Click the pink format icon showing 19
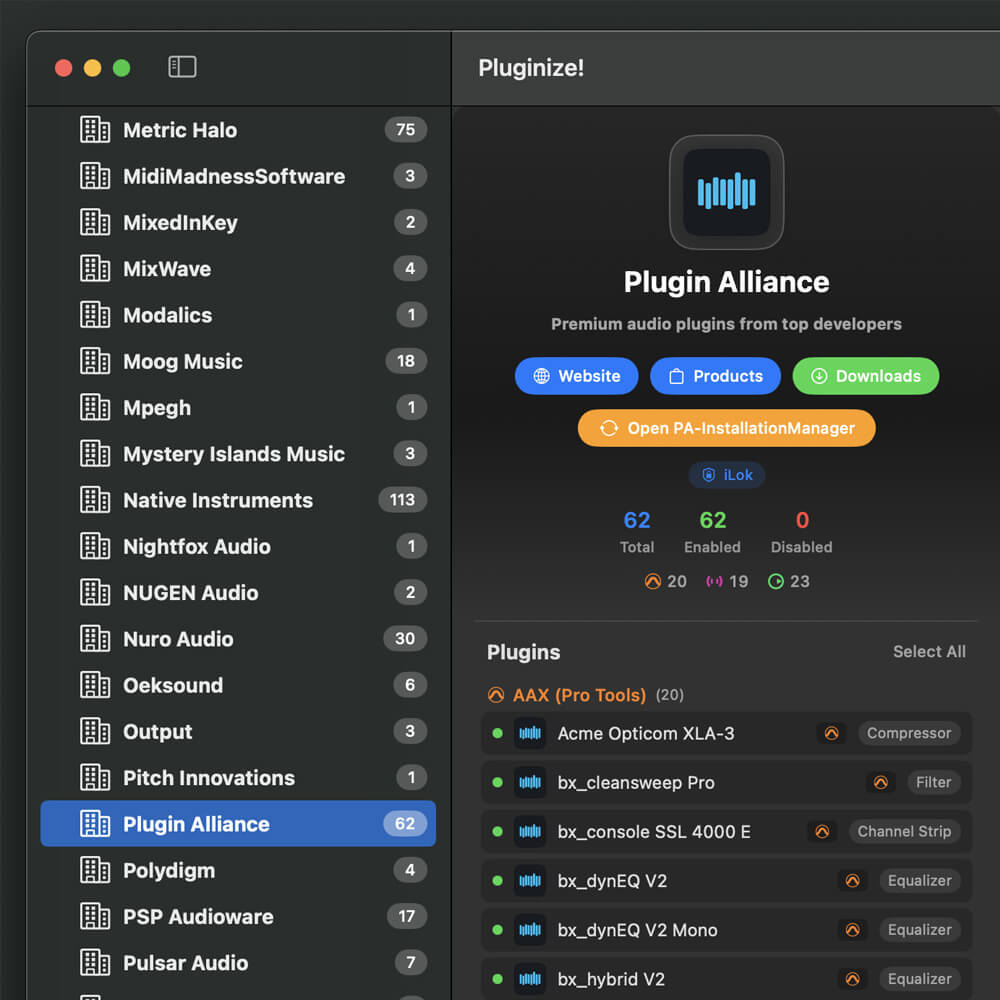Screen dimensions: 1000x1000 (x=714, y=581)
